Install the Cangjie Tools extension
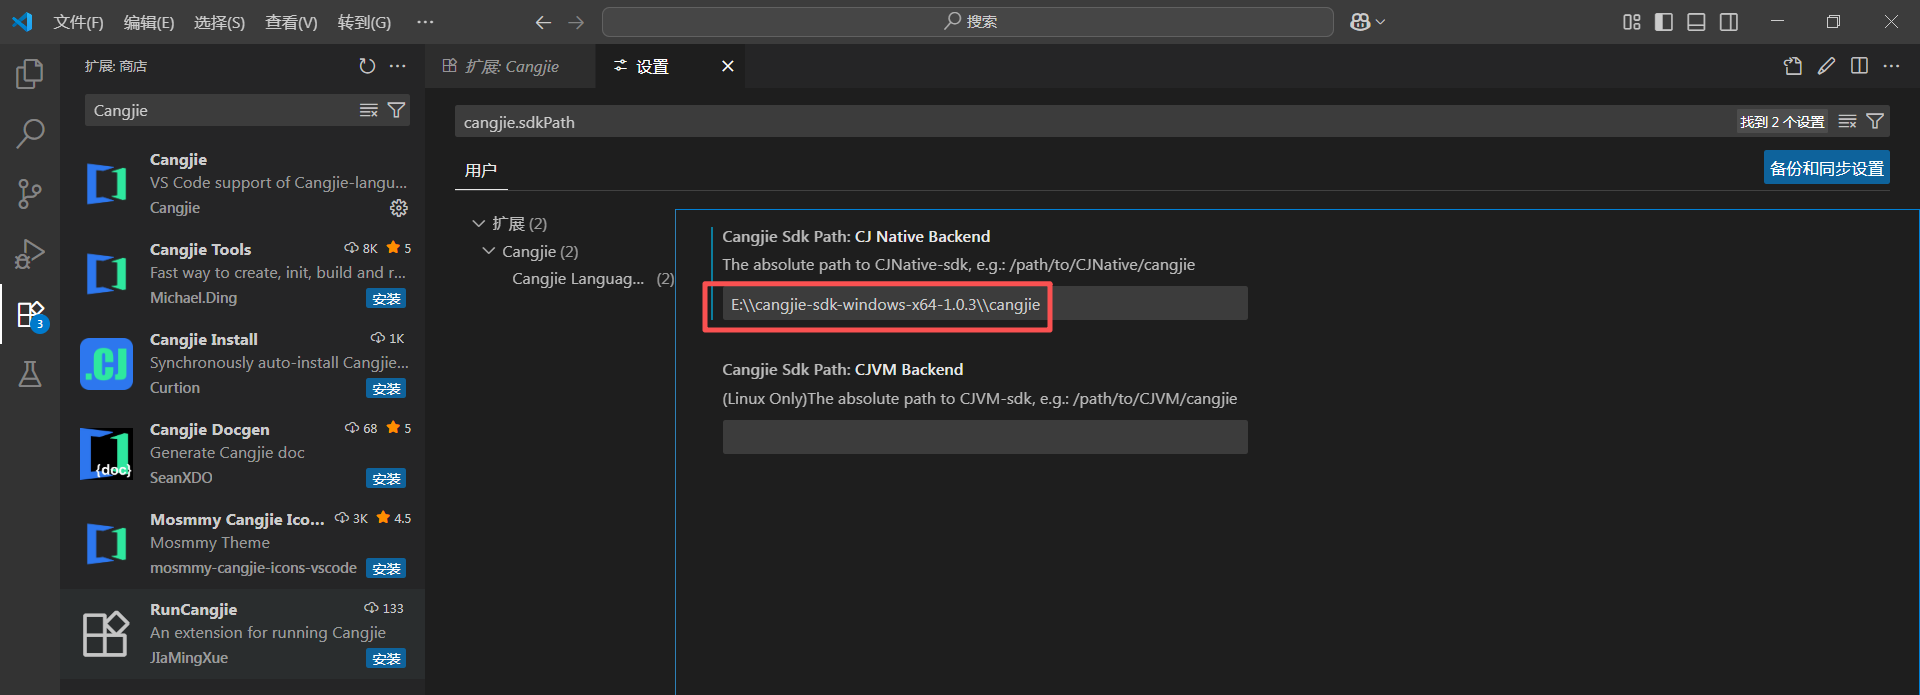 [x=386, y=299]
